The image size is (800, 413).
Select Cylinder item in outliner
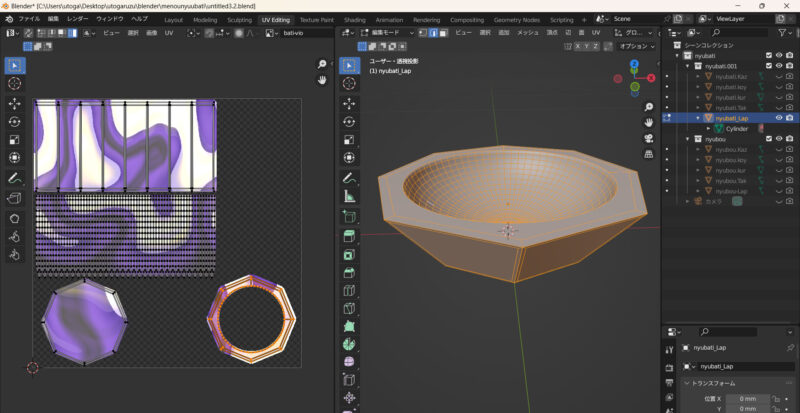pyautogui.click(x=737, y=129)
